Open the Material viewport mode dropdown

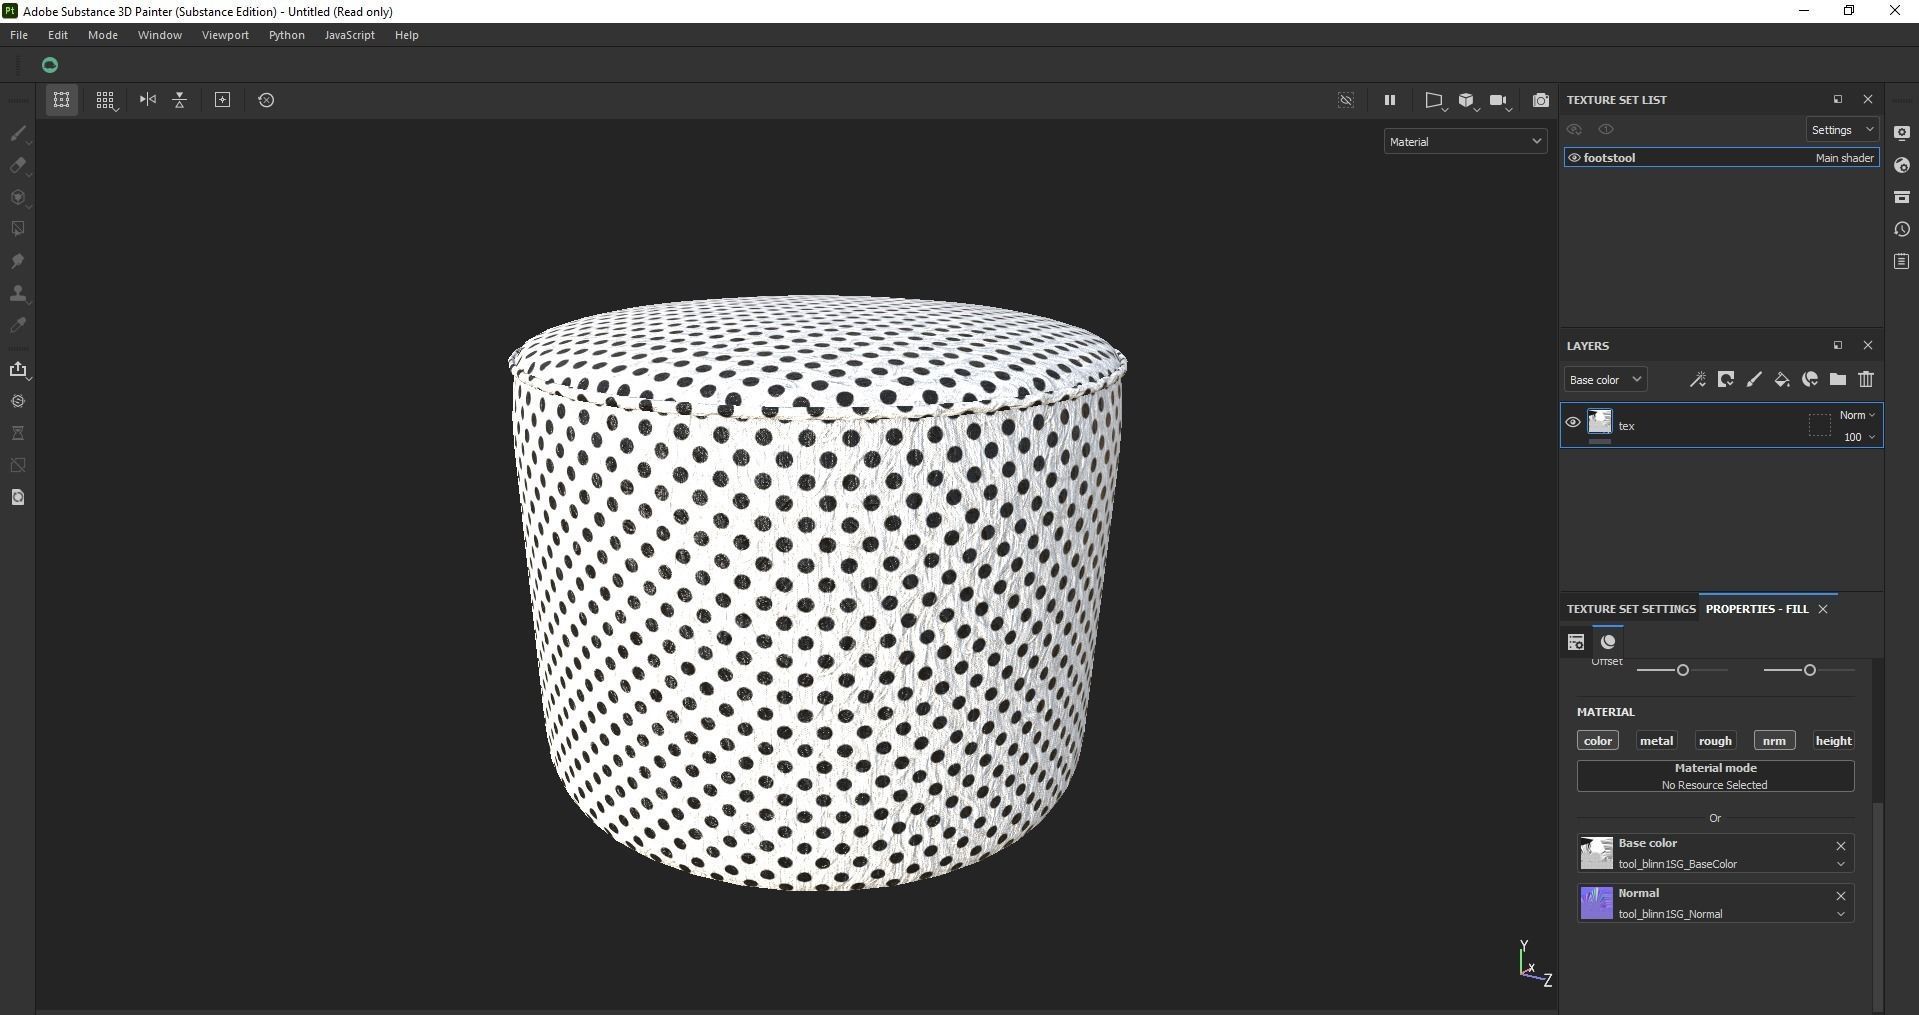point(1465,142)
